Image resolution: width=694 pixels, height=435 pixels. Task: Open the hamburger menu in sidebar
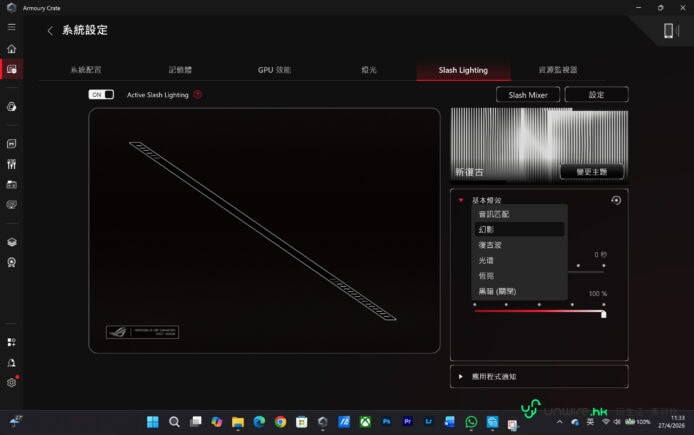tap(12, 27)
